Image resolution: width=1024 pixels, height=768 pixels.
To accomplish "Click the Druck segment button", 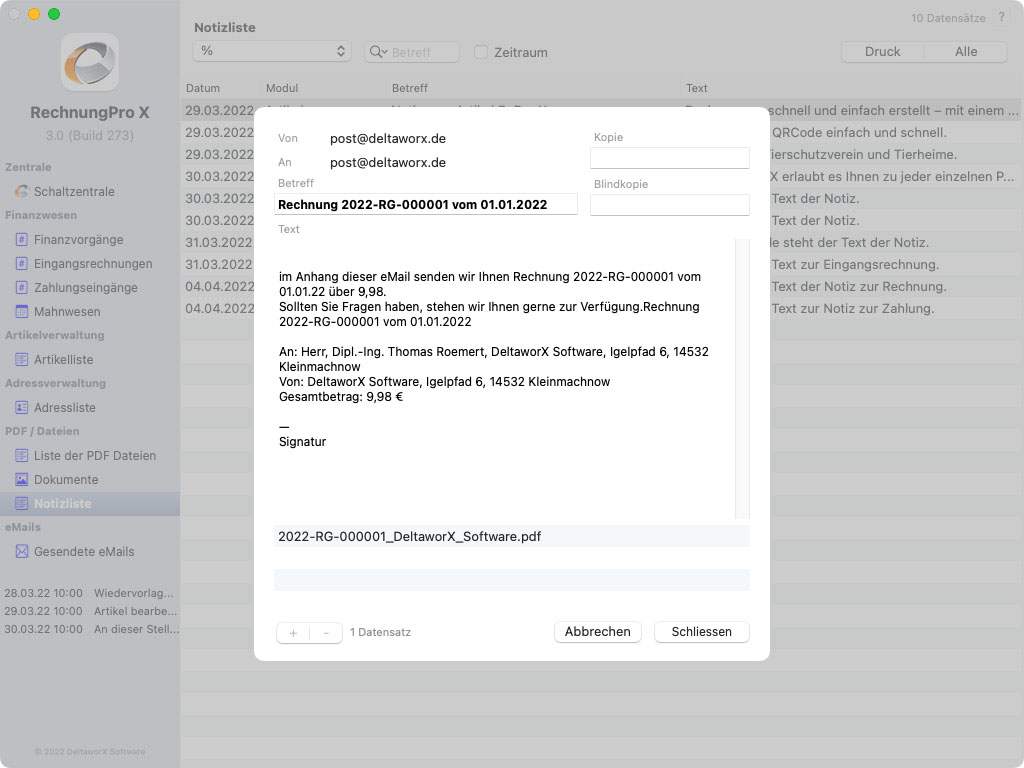I will click(882, 52).
